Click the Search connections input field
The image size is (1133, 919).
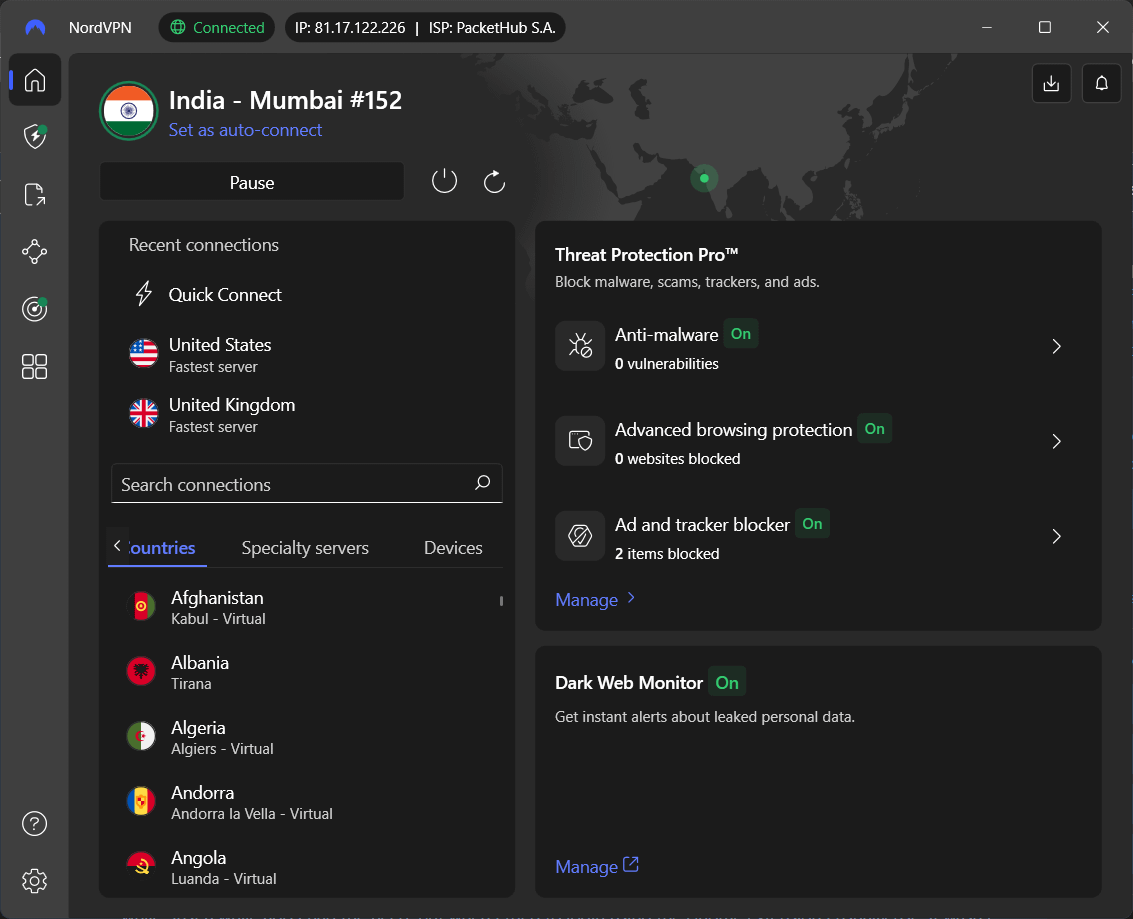290,484
